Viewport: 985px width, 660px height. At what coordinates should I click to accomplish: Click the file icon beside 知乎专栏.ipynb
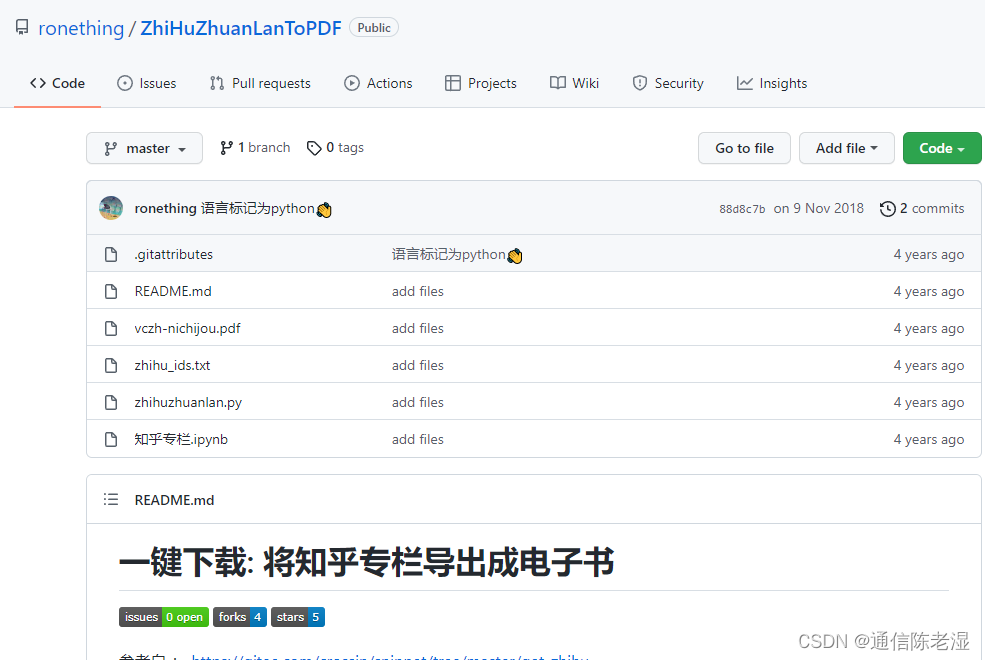point(111,440)
